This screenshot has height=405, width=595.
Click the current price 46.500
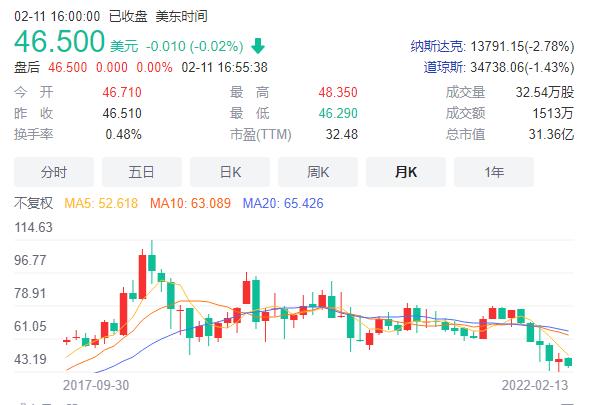click(60, 41)
